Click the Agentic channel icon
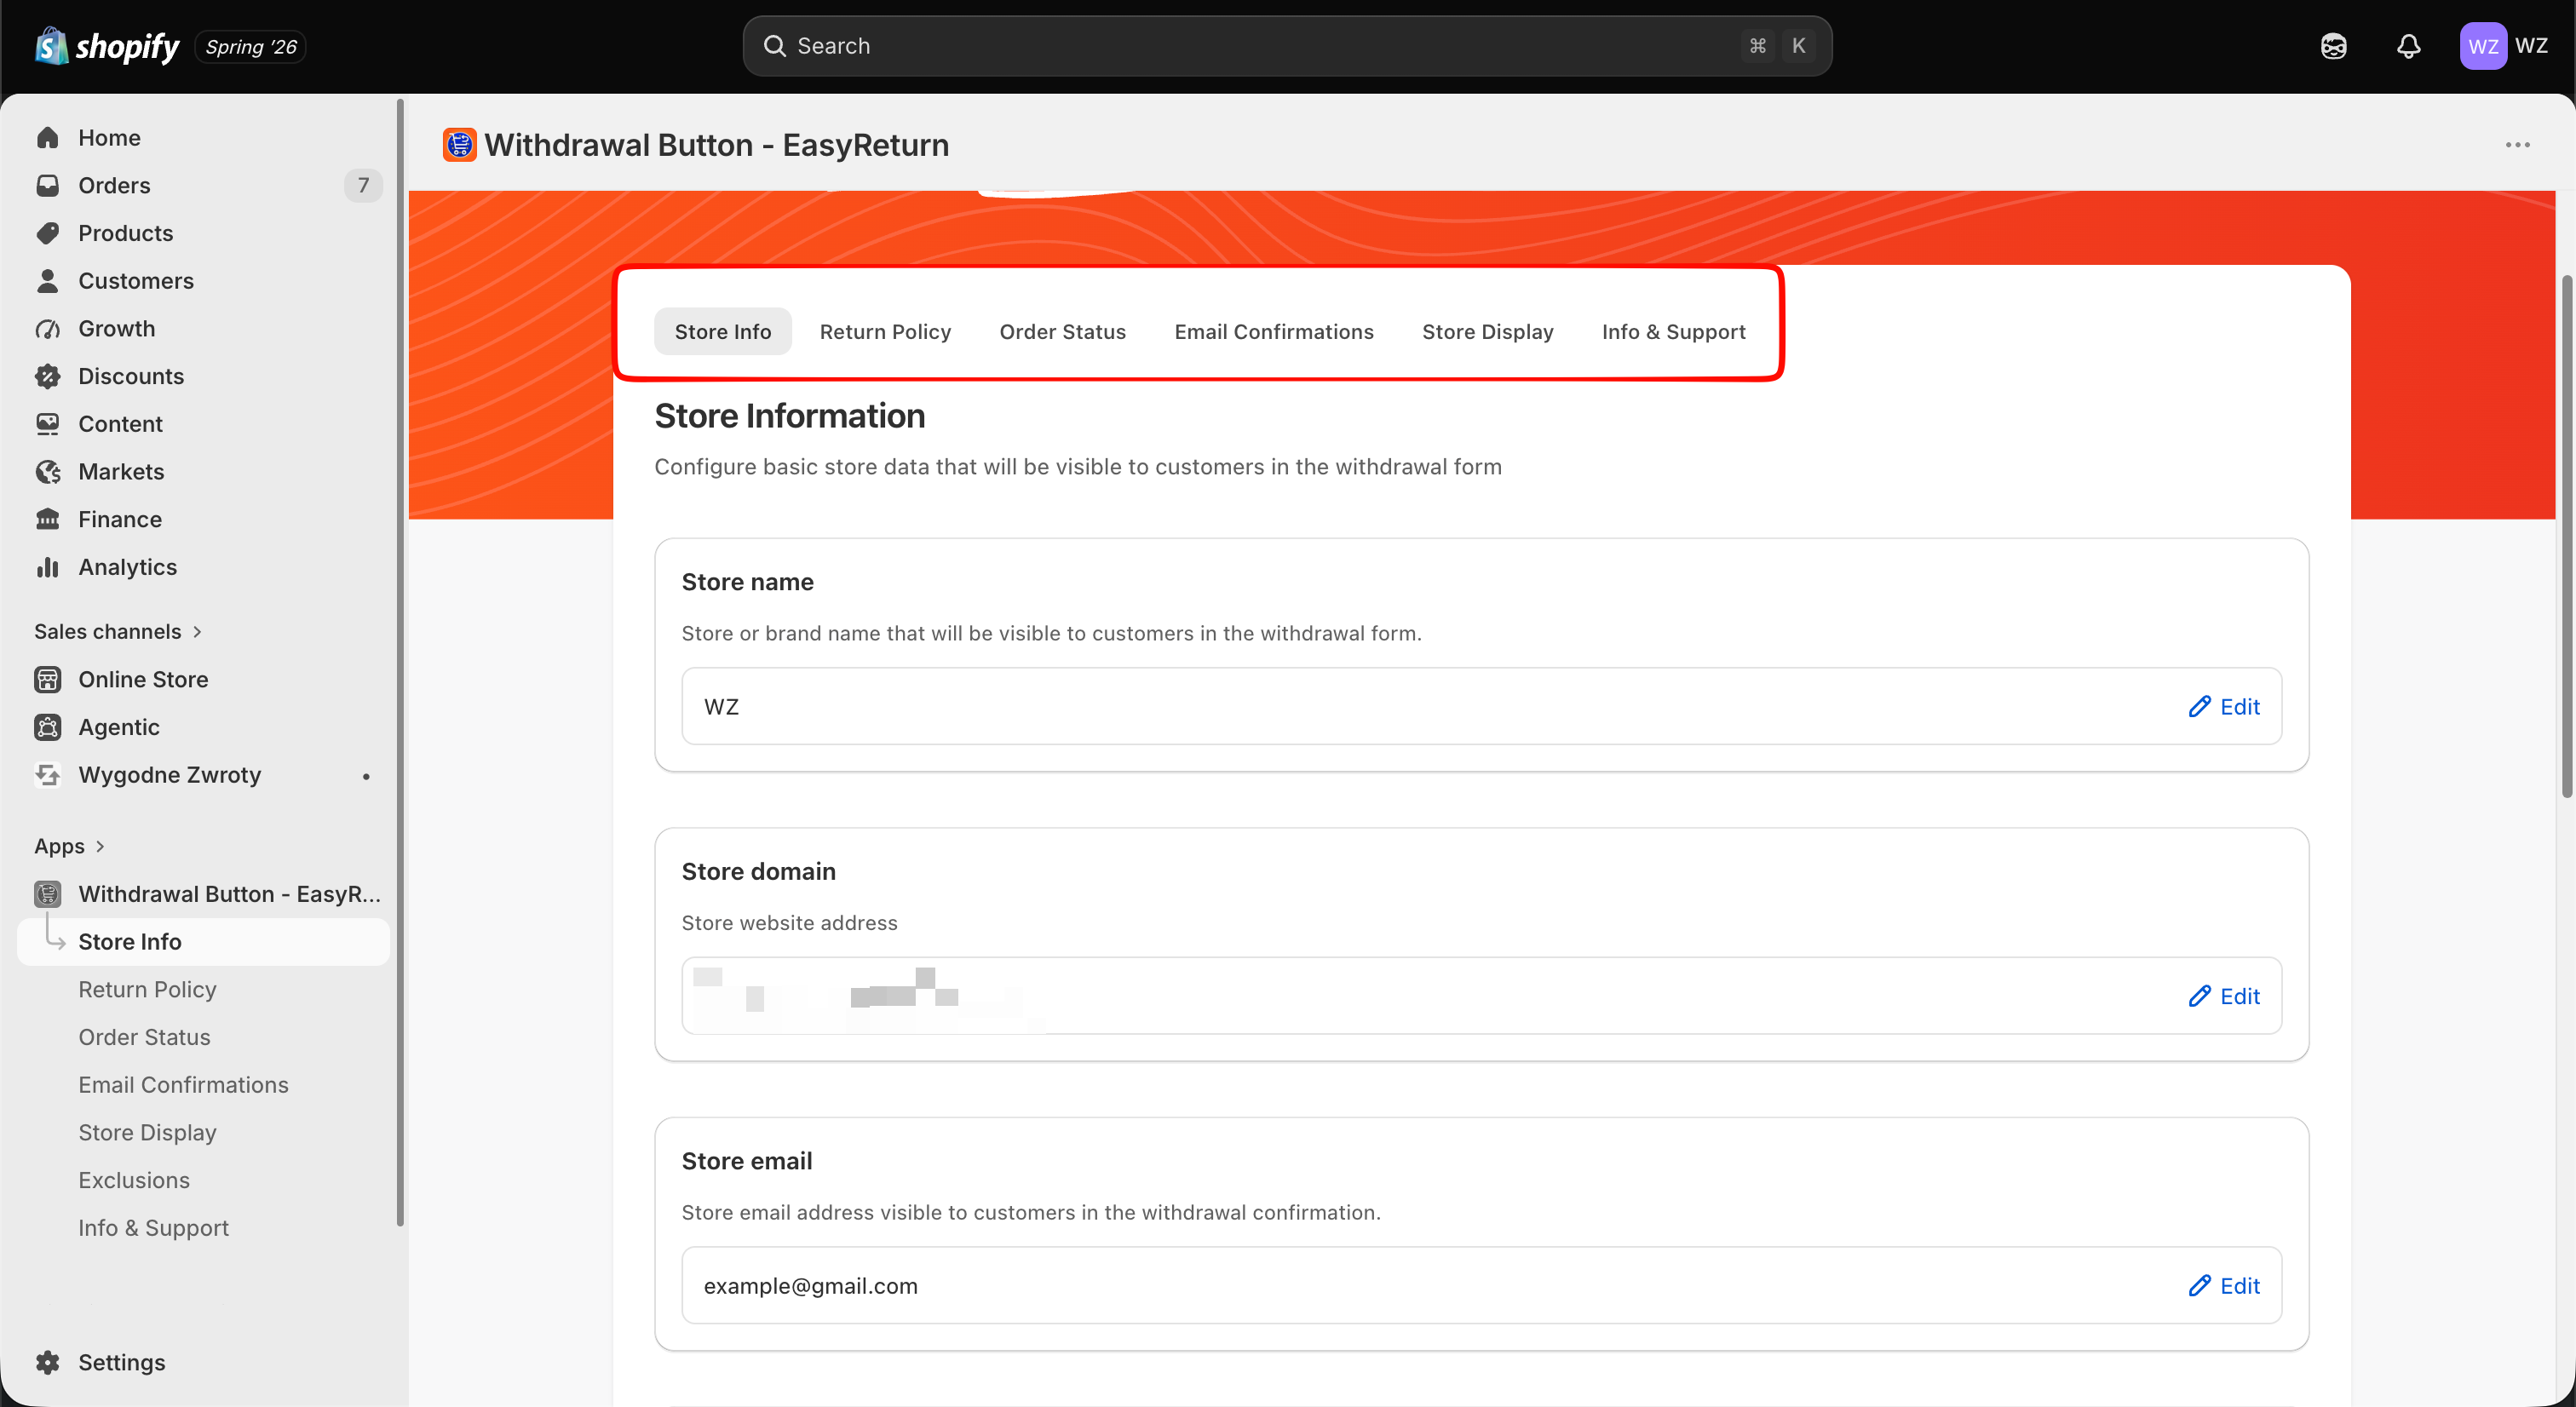This screenshot has width=2576, height=1407. coord(48,727)
